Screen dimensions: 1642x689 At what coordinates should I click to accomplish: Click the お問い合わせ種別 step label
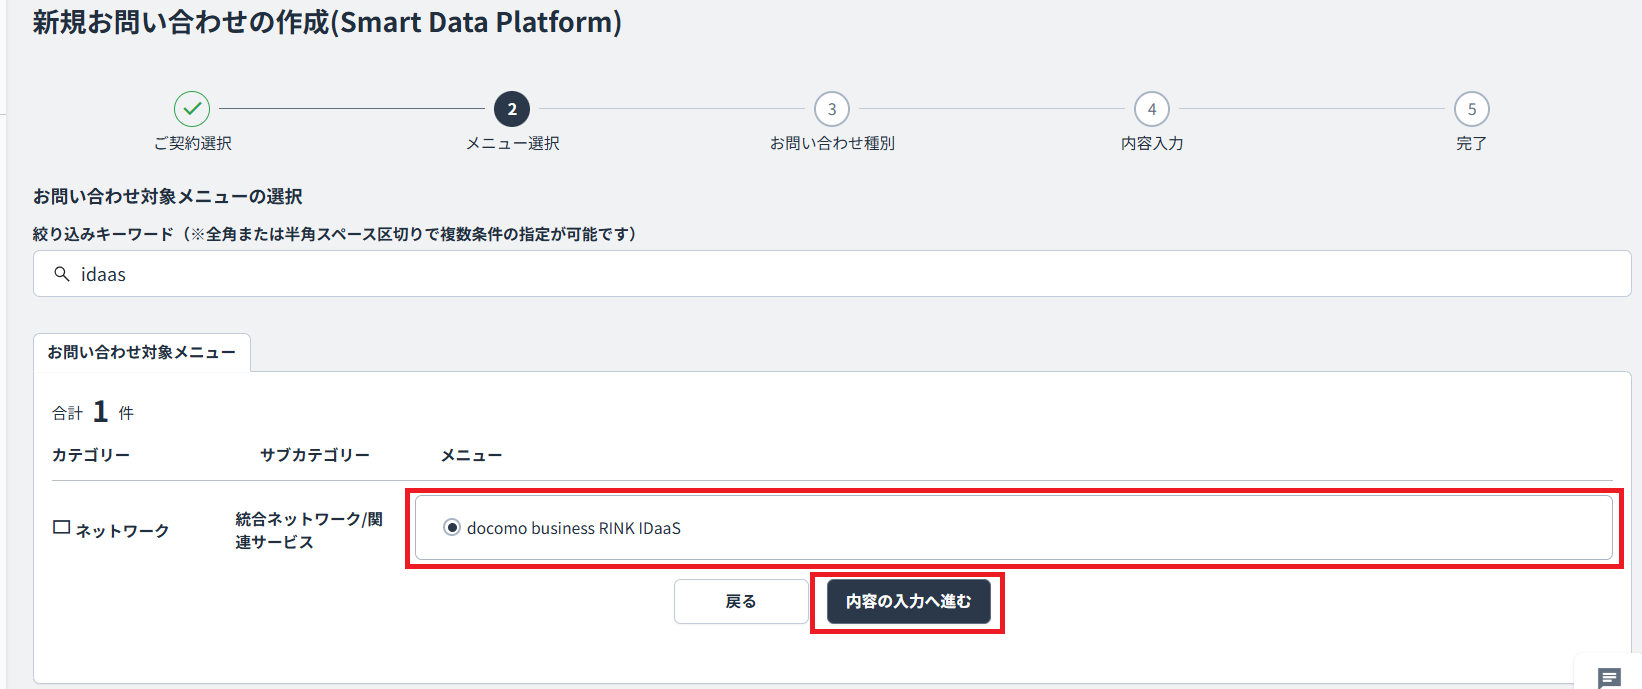832,144
